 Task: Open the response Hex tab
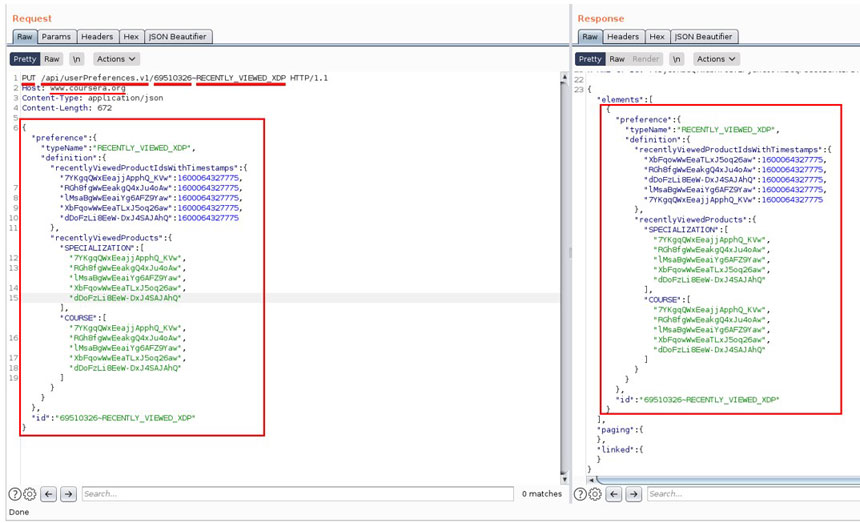657,37
